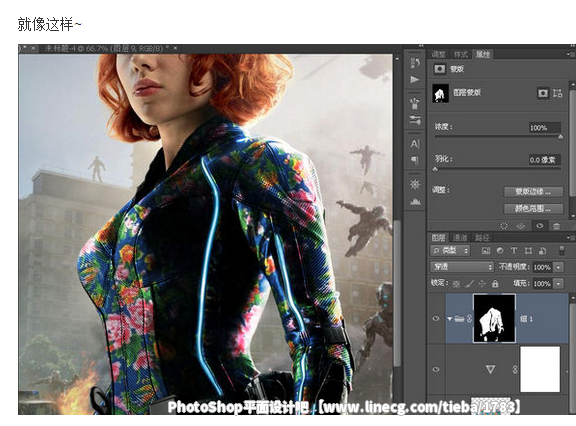
Task: Open the Histogram panel icon
Action: coord(415,201)
